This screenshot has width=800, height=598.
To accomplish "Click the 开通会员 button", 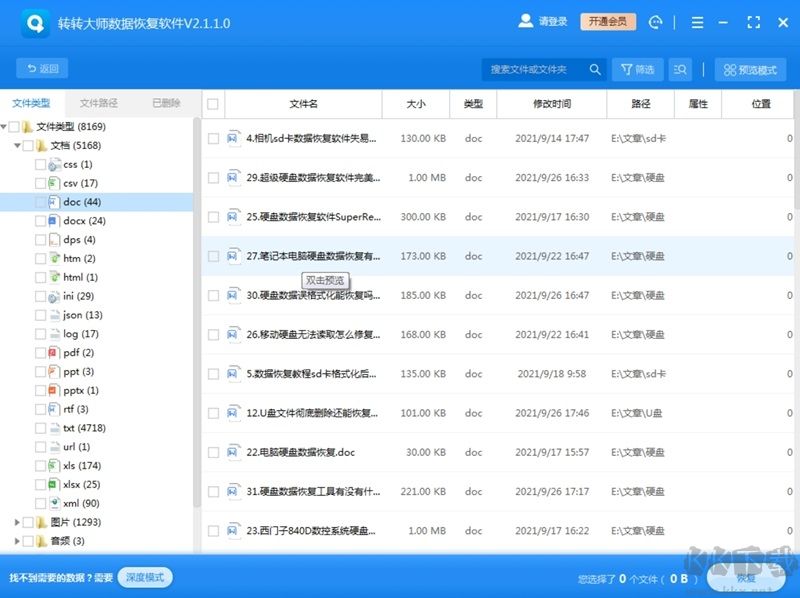I will [x=608, y=22].
